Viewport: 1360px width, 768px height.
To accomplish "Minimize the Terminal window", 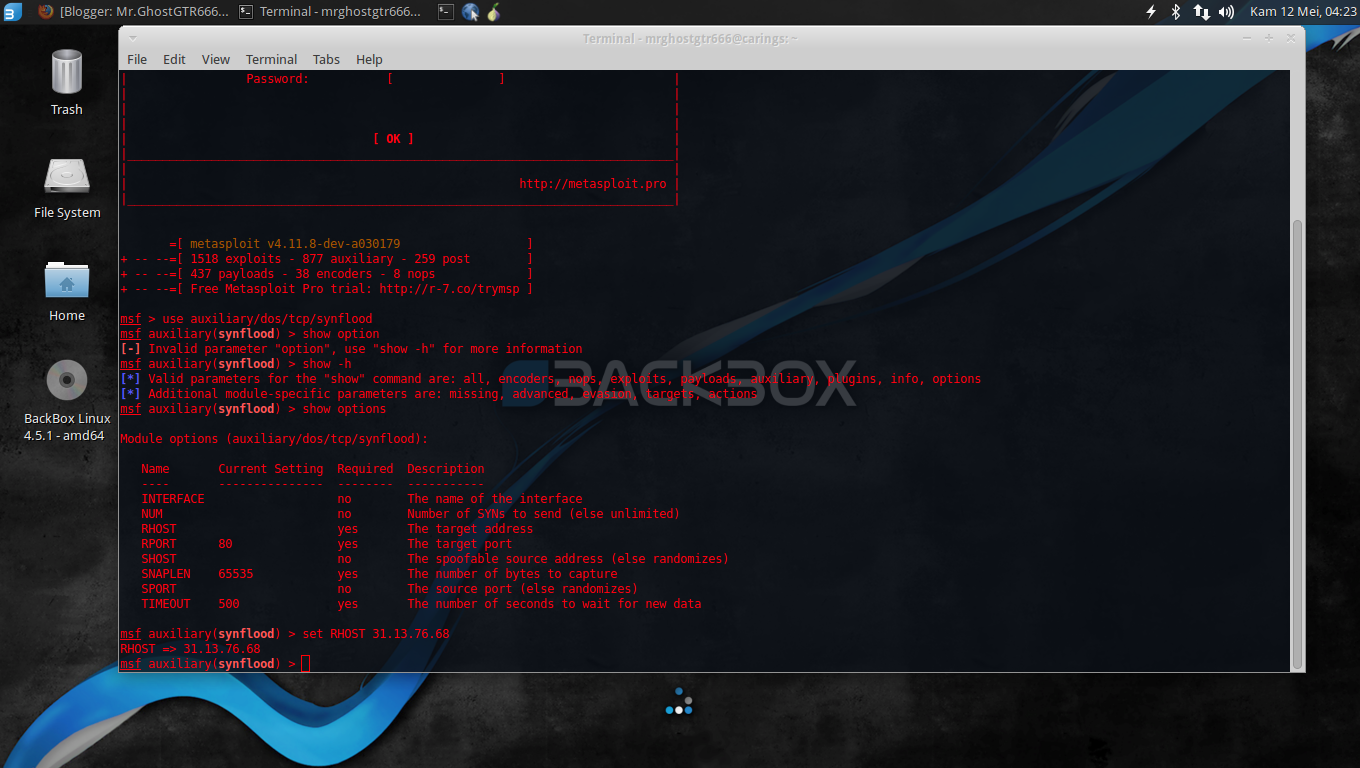I will [x=1247, y=37].
